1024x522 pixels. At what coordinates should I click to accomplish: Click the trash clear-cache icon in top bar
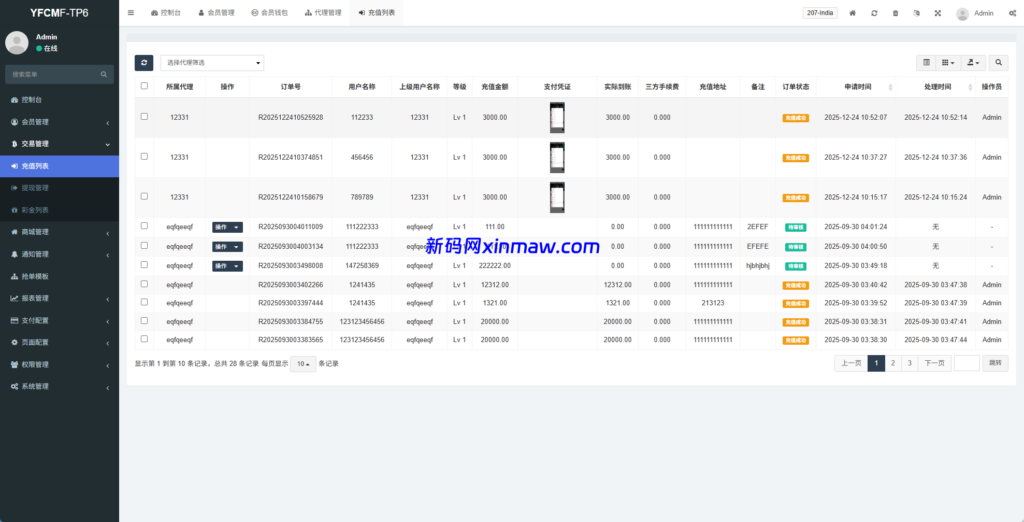tap(895, 13)
